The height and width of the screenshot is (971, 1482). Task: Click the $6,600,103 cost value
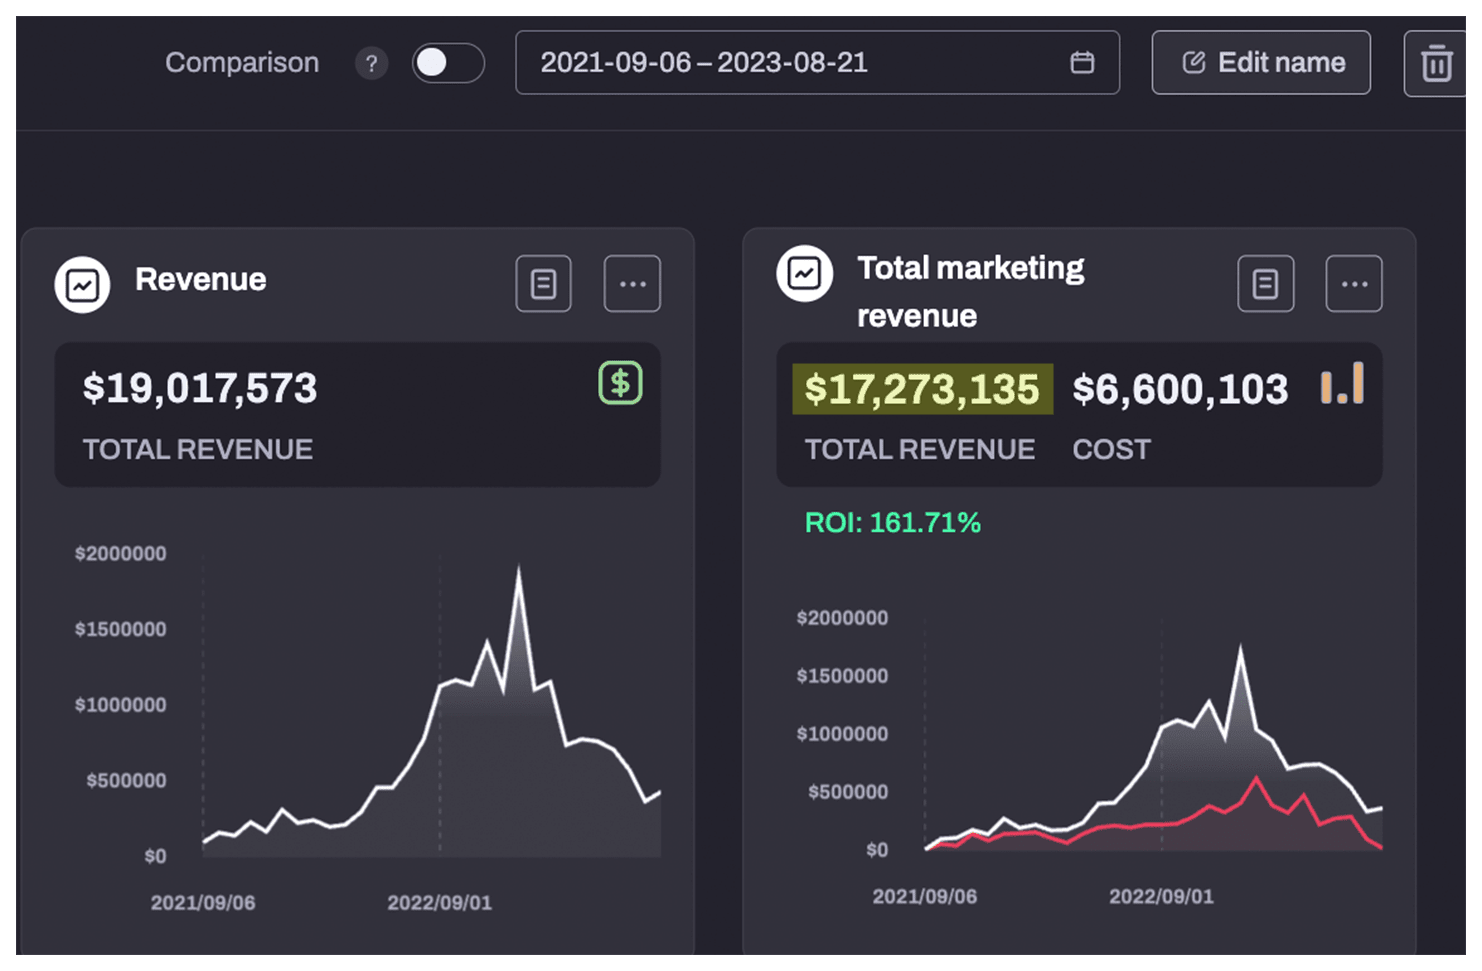click(x=1180, y=389)
